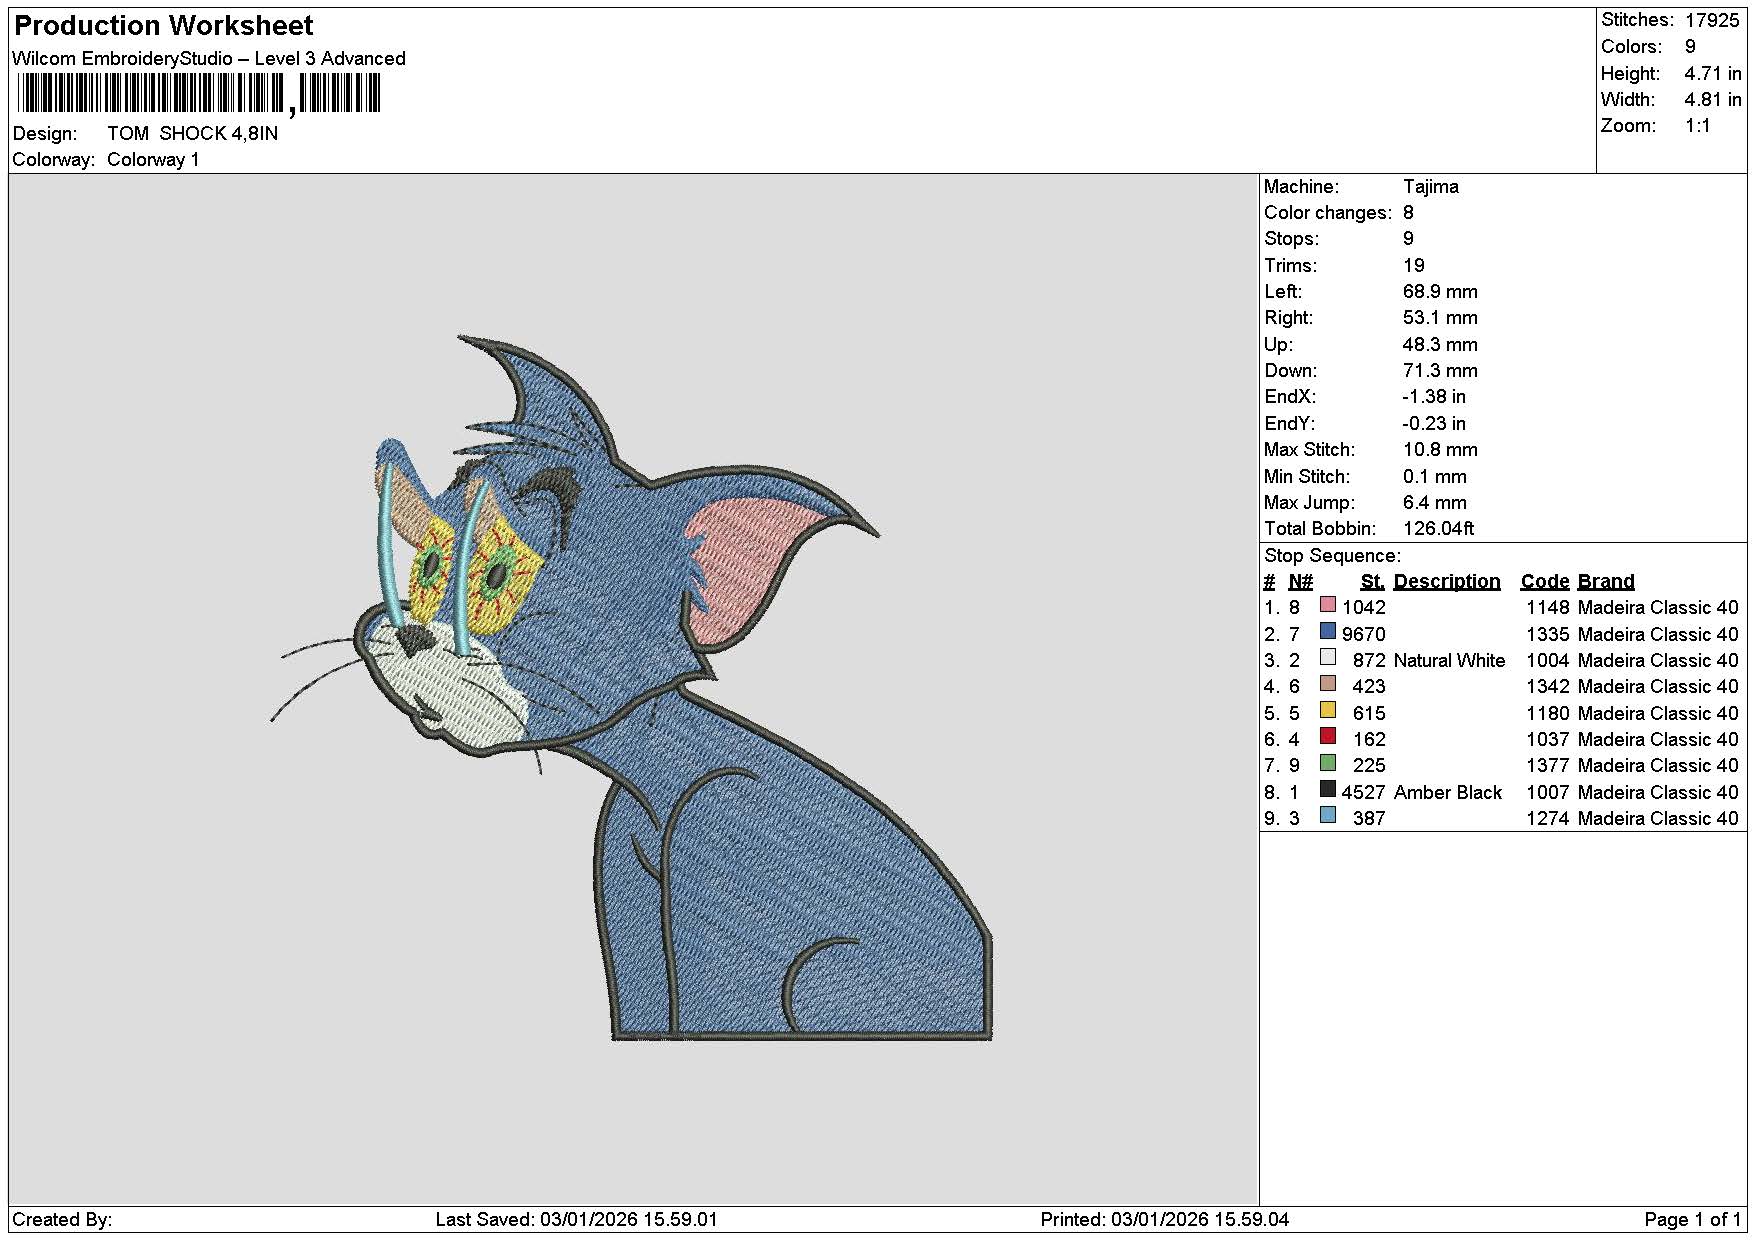Click the light blue swatch for thread 387

pyautogui.click(x=1328, y=816)
